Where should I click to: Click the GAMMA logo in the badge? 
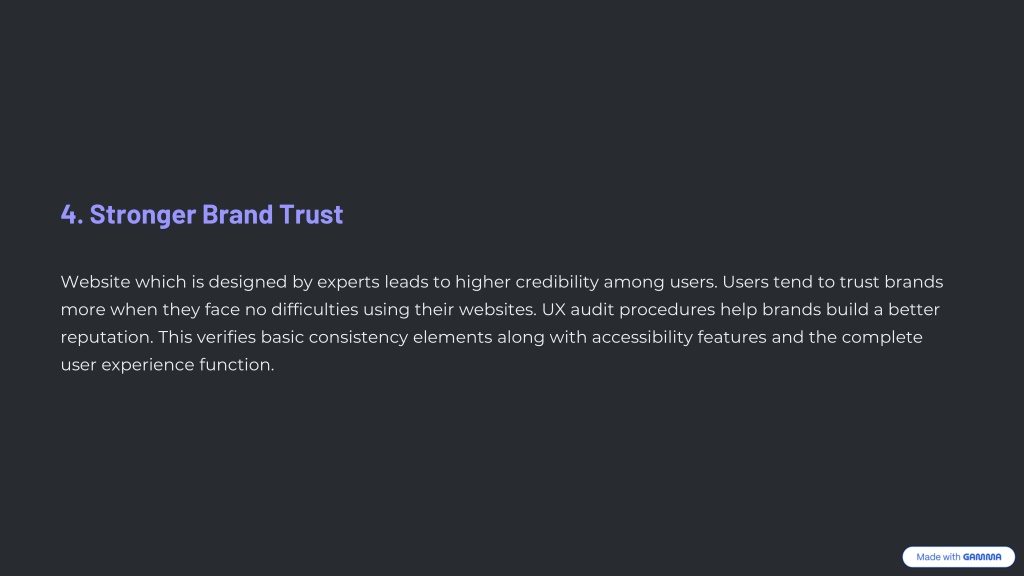pos(982,557)
